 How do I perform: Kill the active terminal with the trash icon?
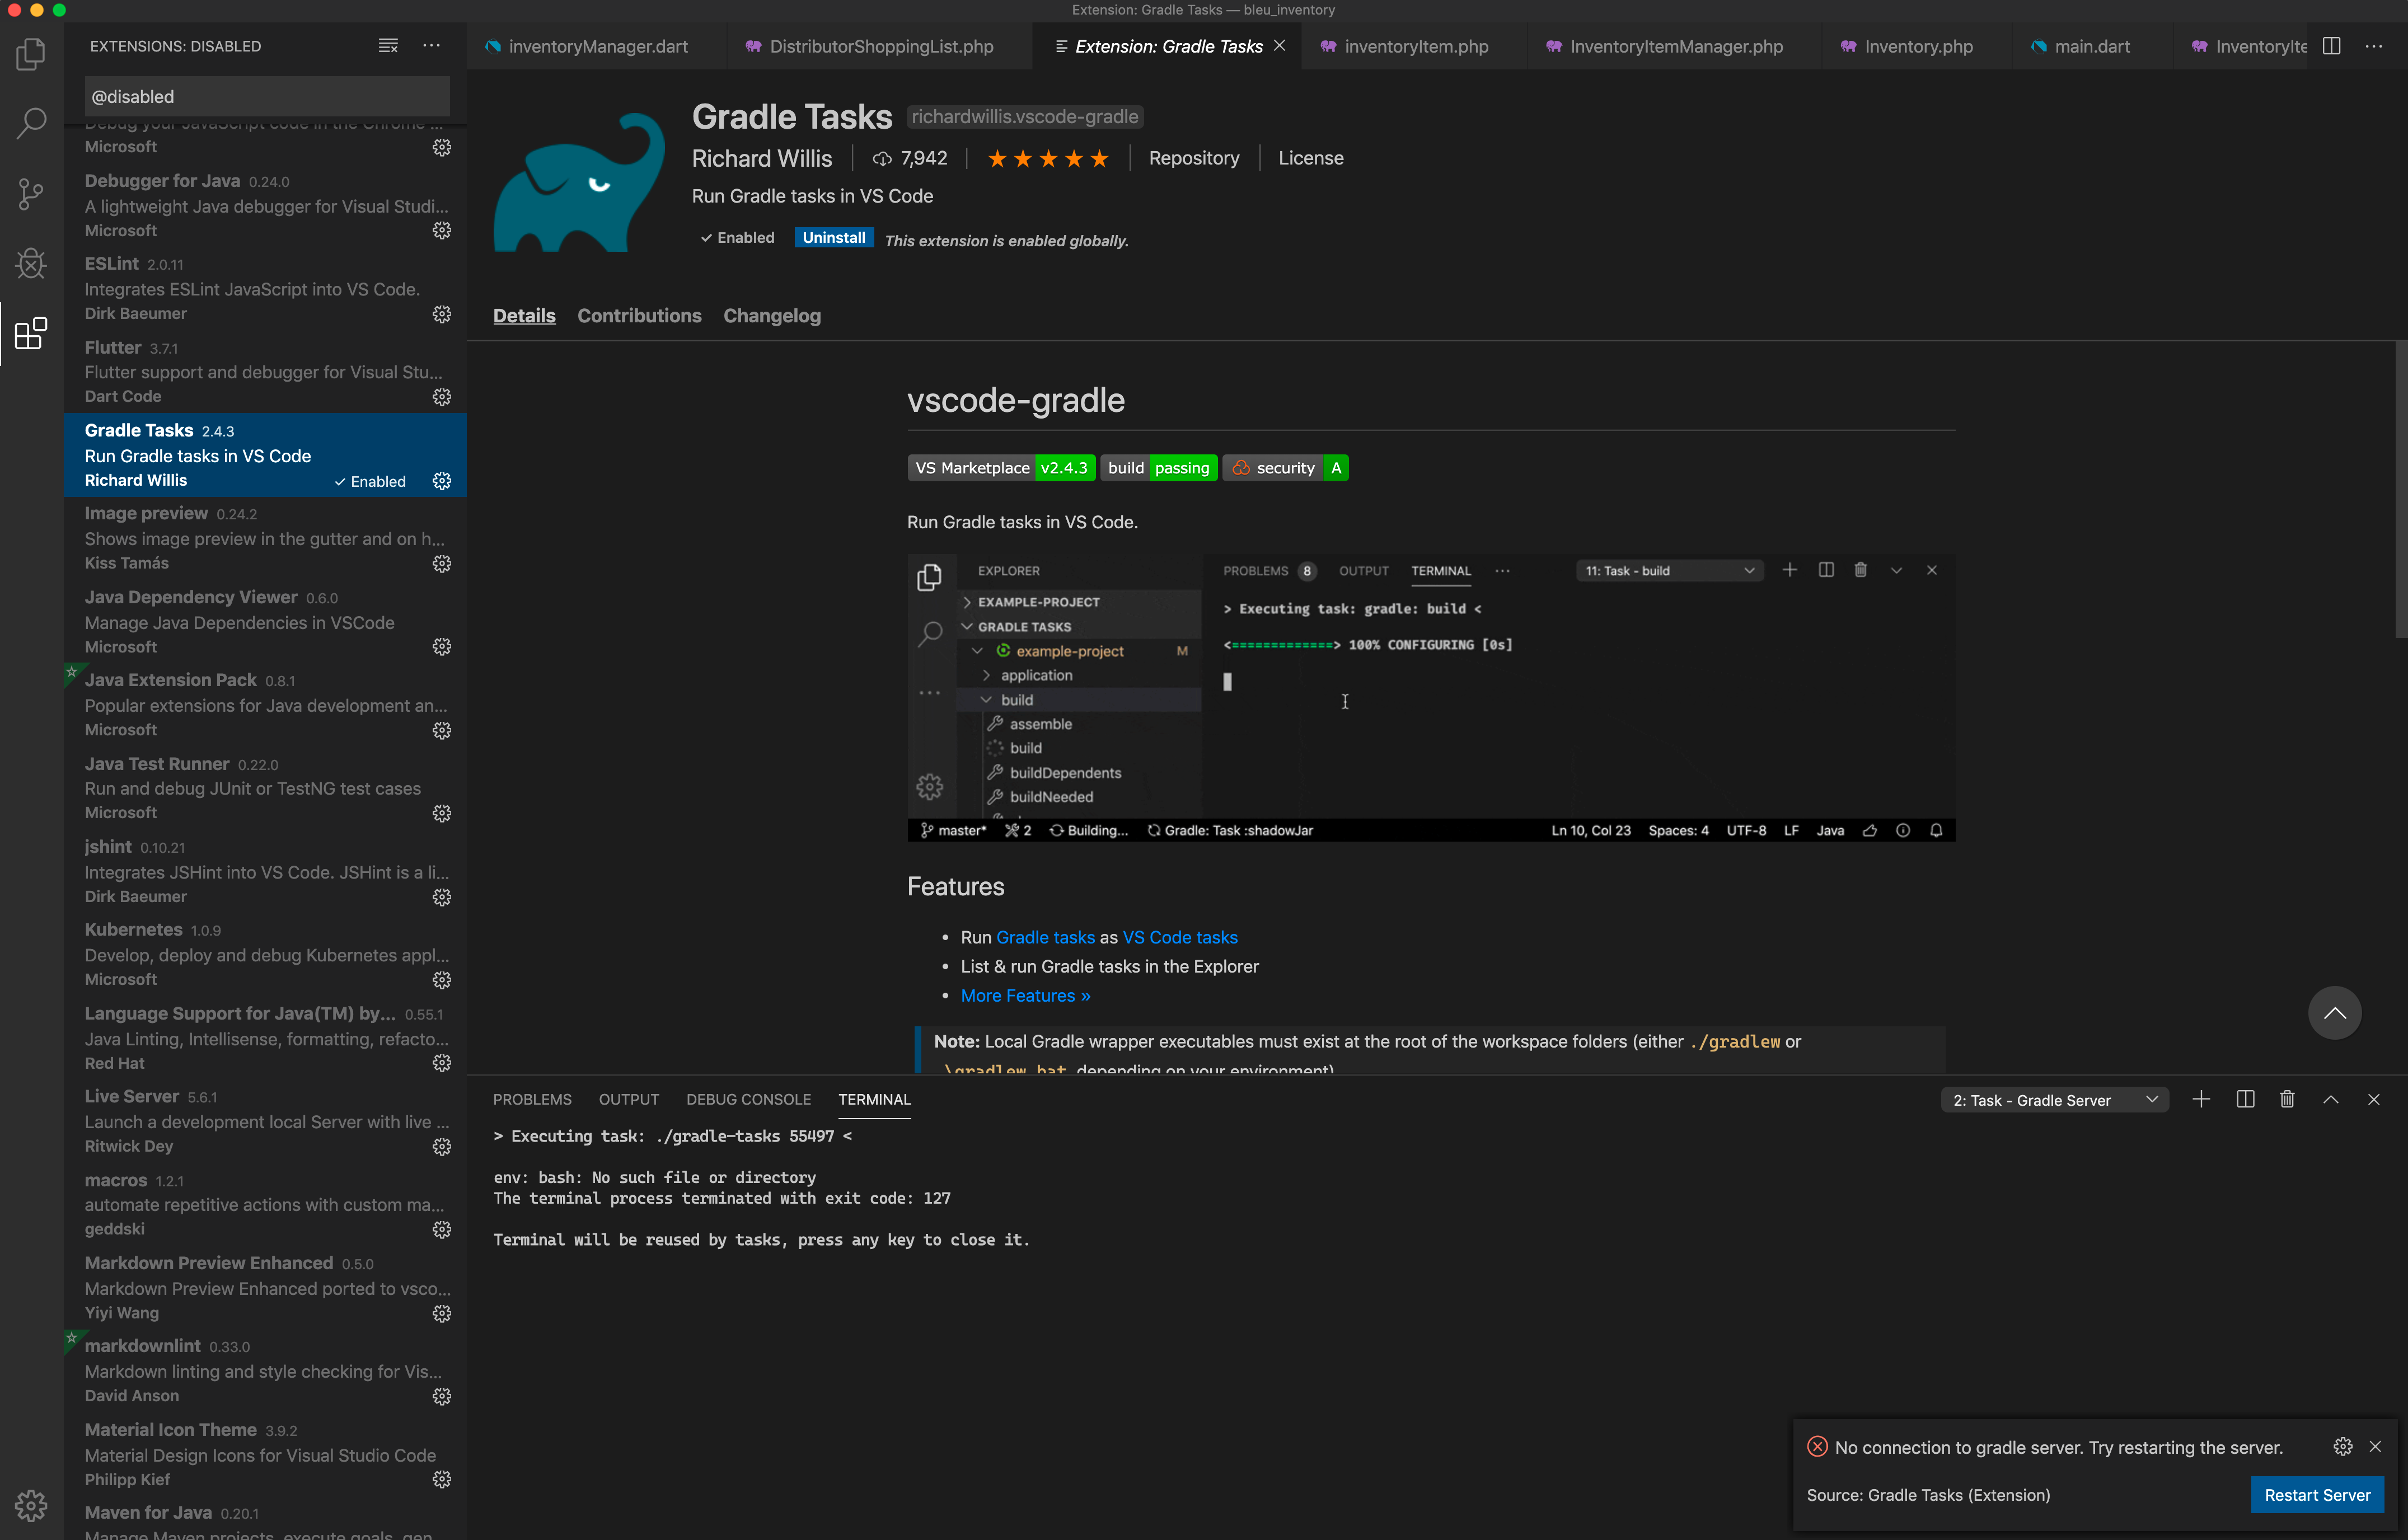tap(2287, 1099)
